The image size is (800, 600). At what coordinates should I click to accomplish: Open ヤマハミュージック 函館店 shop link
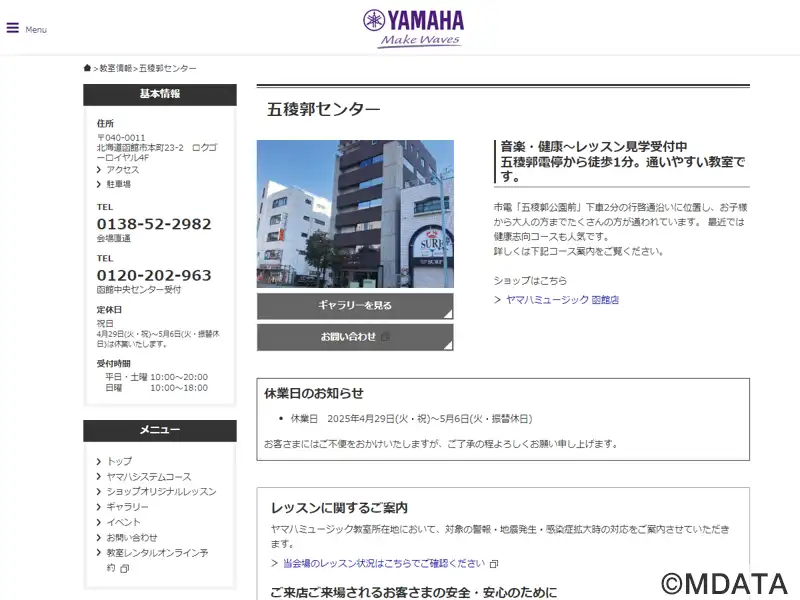click(x=562, y=300)
